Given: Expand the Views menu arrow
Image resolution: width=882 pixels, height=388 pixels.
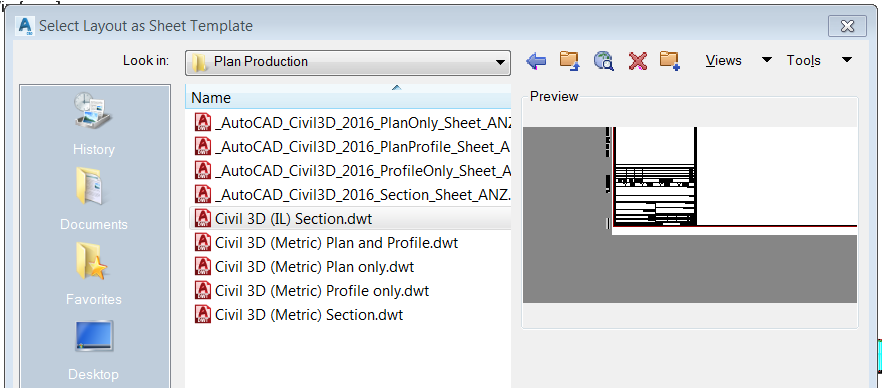Looking at the screenshot, I should tap(766, 60).
